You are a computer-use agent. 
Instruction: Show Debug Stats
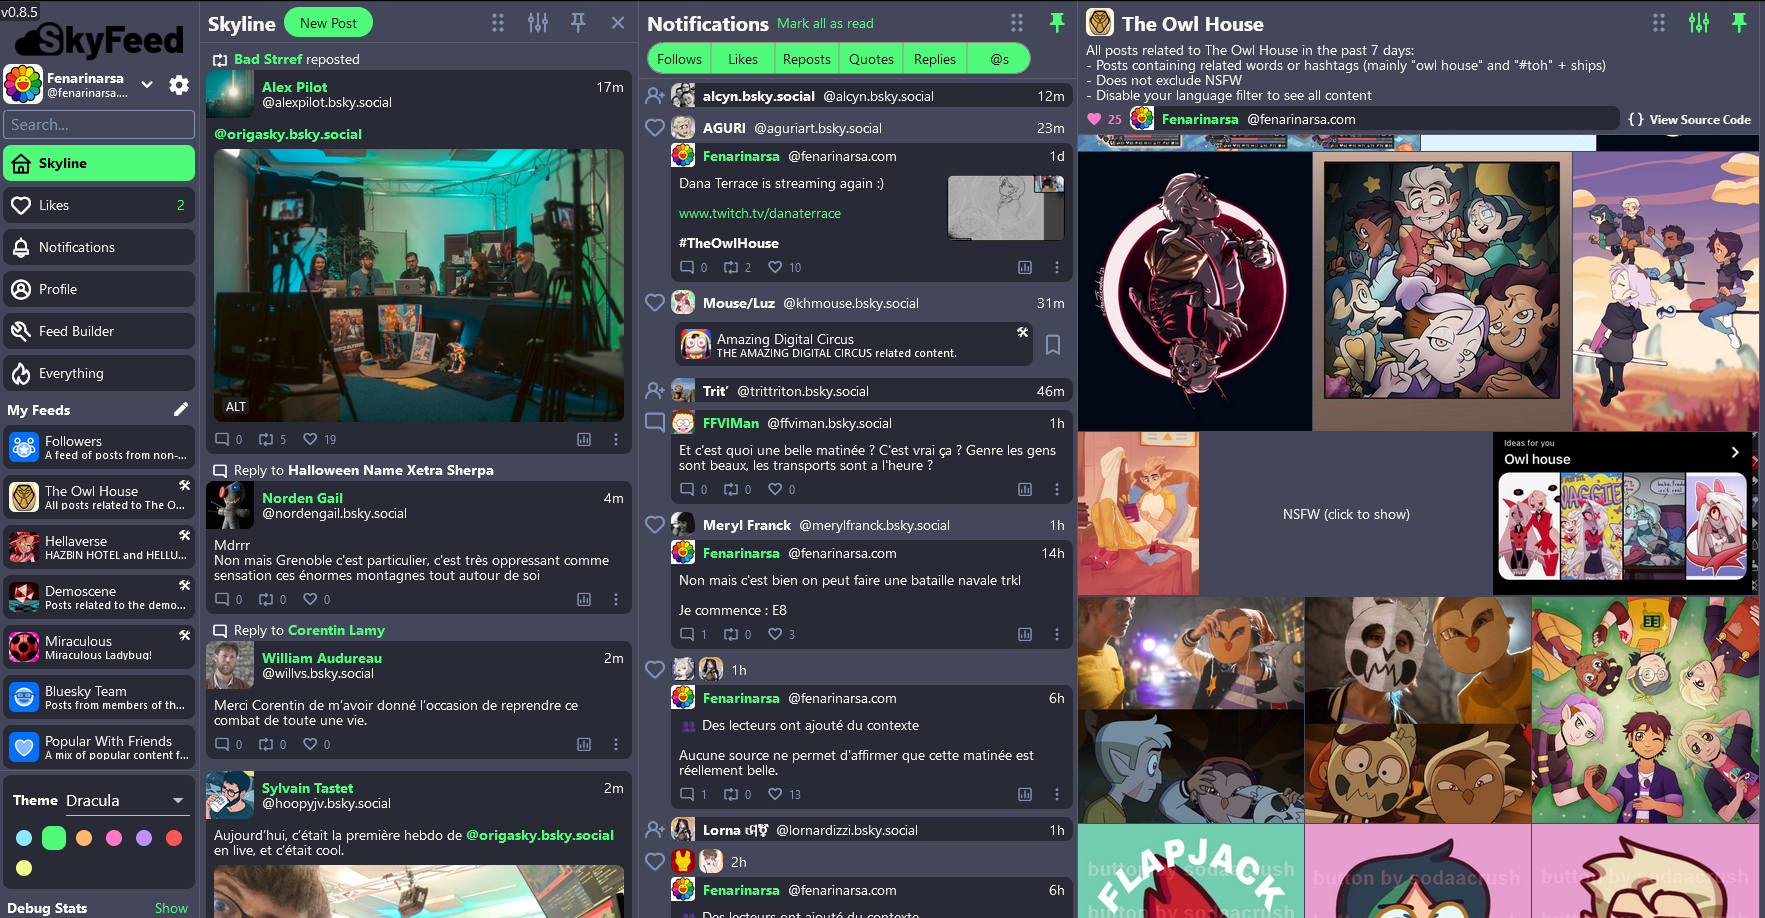point(171,908)
